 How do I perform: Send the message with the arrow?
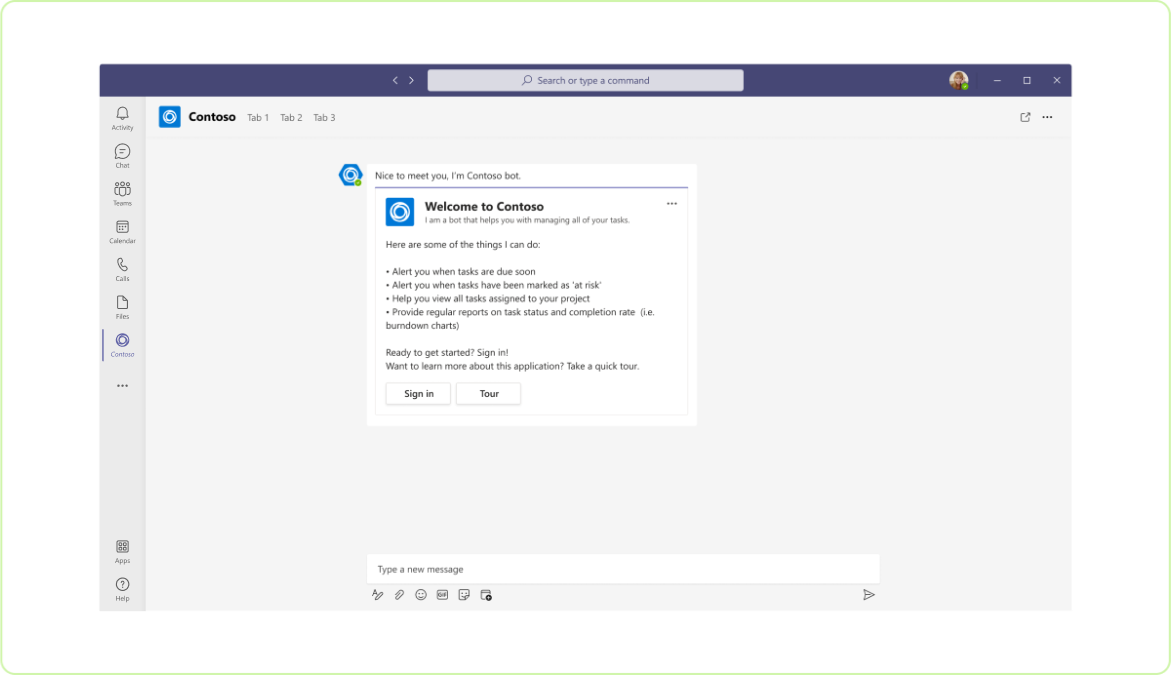[869, 595]
